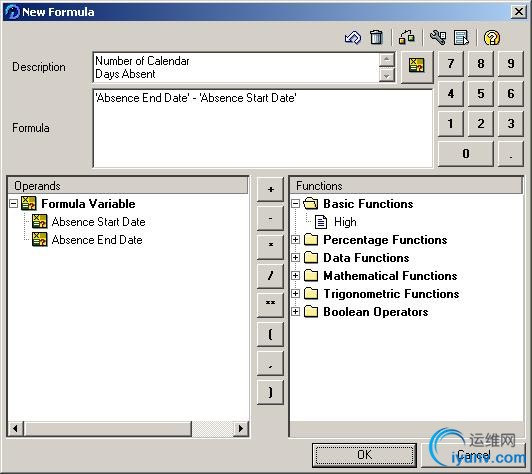Click the formula check list icon

click(x=461, y=37)
